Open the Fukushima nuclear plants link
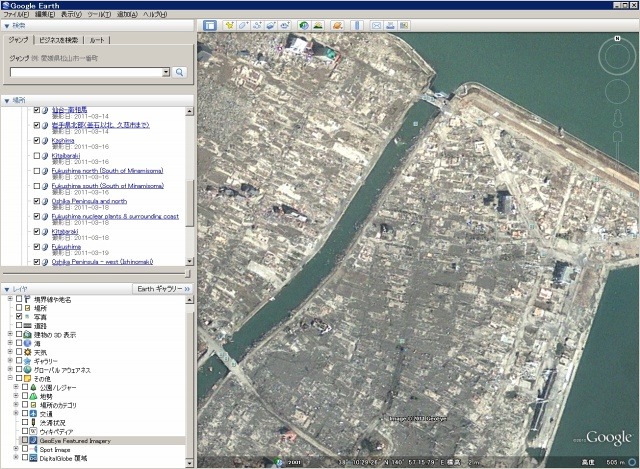Viewport: 640px width, 469px height. tap(115, 216)
